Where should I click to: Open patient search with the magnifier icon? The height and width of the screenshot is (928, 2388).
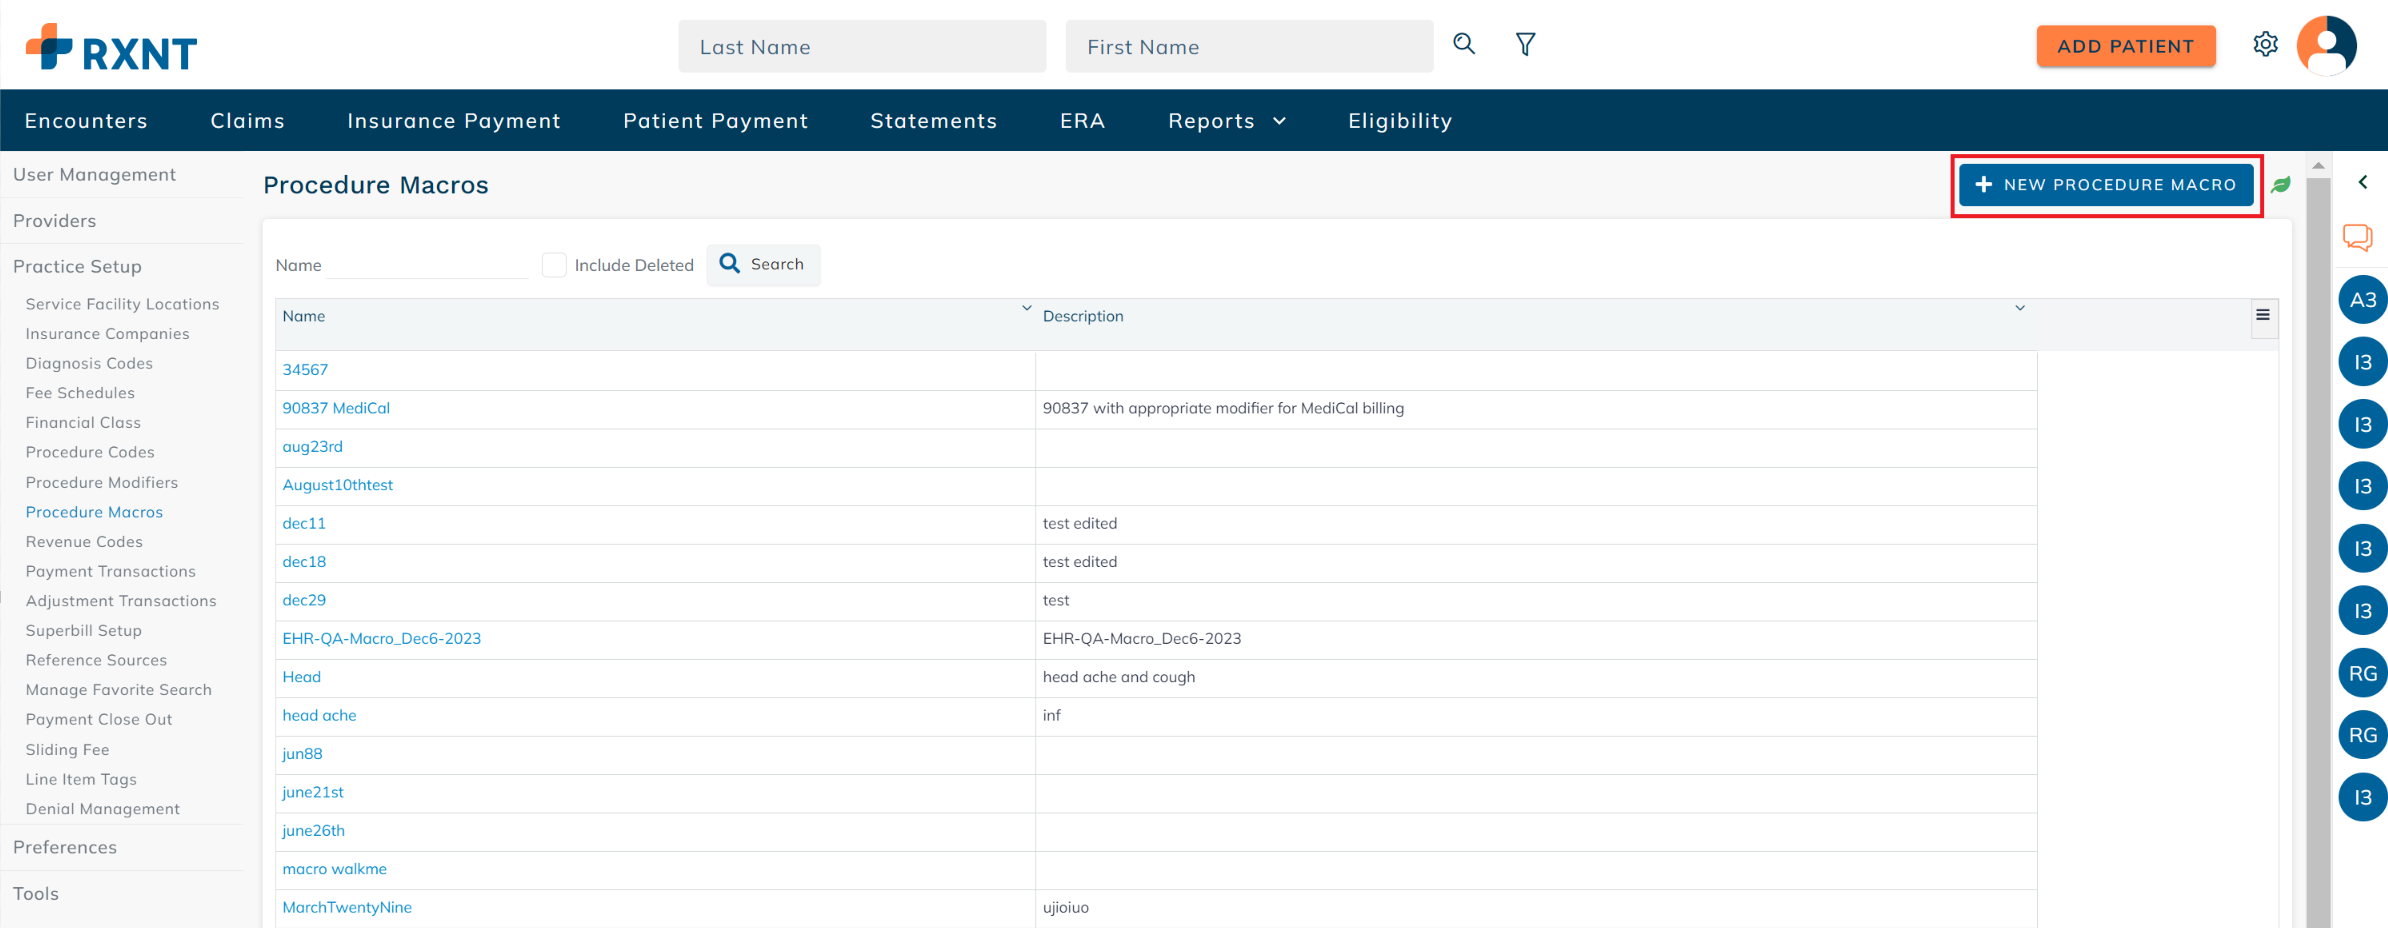(1463, 44)
